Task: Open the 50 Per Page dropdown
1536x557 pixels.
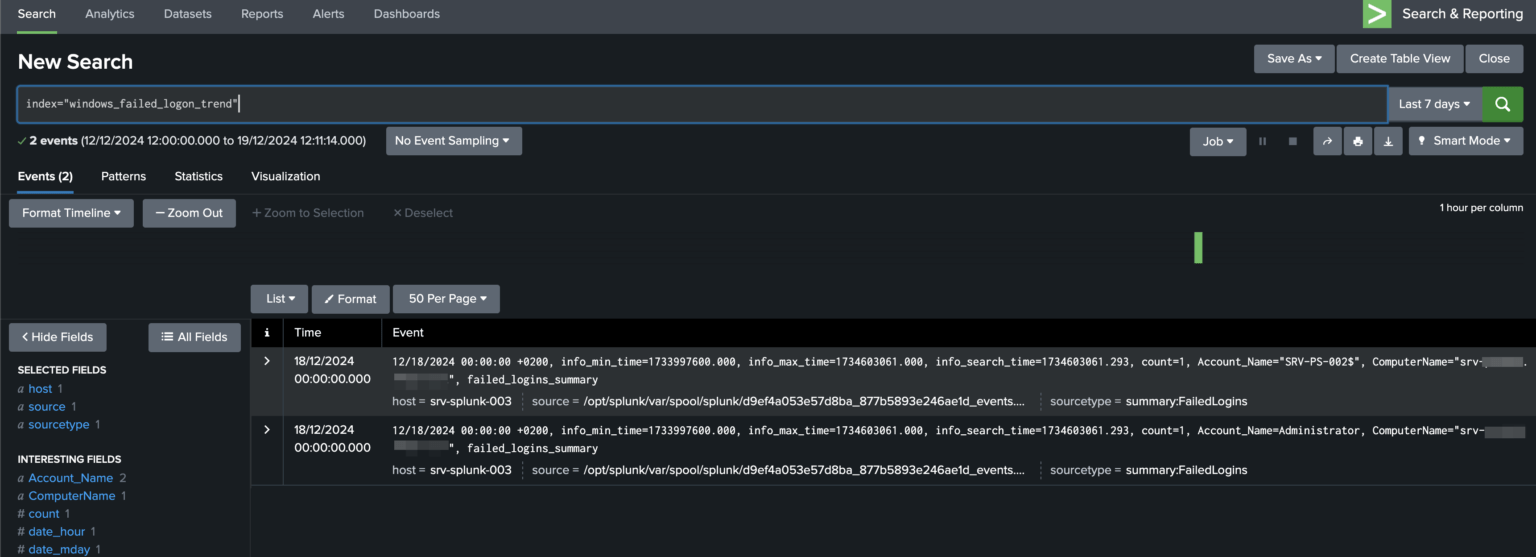Action: [x=447, y=299]
